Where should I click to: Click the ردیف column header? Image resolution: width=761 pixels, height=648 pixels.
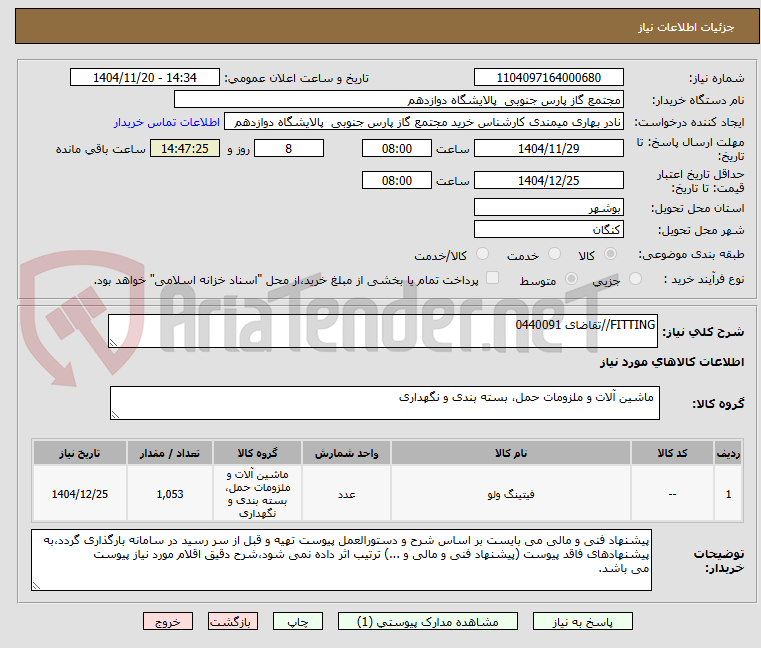[x=728, y=453]
